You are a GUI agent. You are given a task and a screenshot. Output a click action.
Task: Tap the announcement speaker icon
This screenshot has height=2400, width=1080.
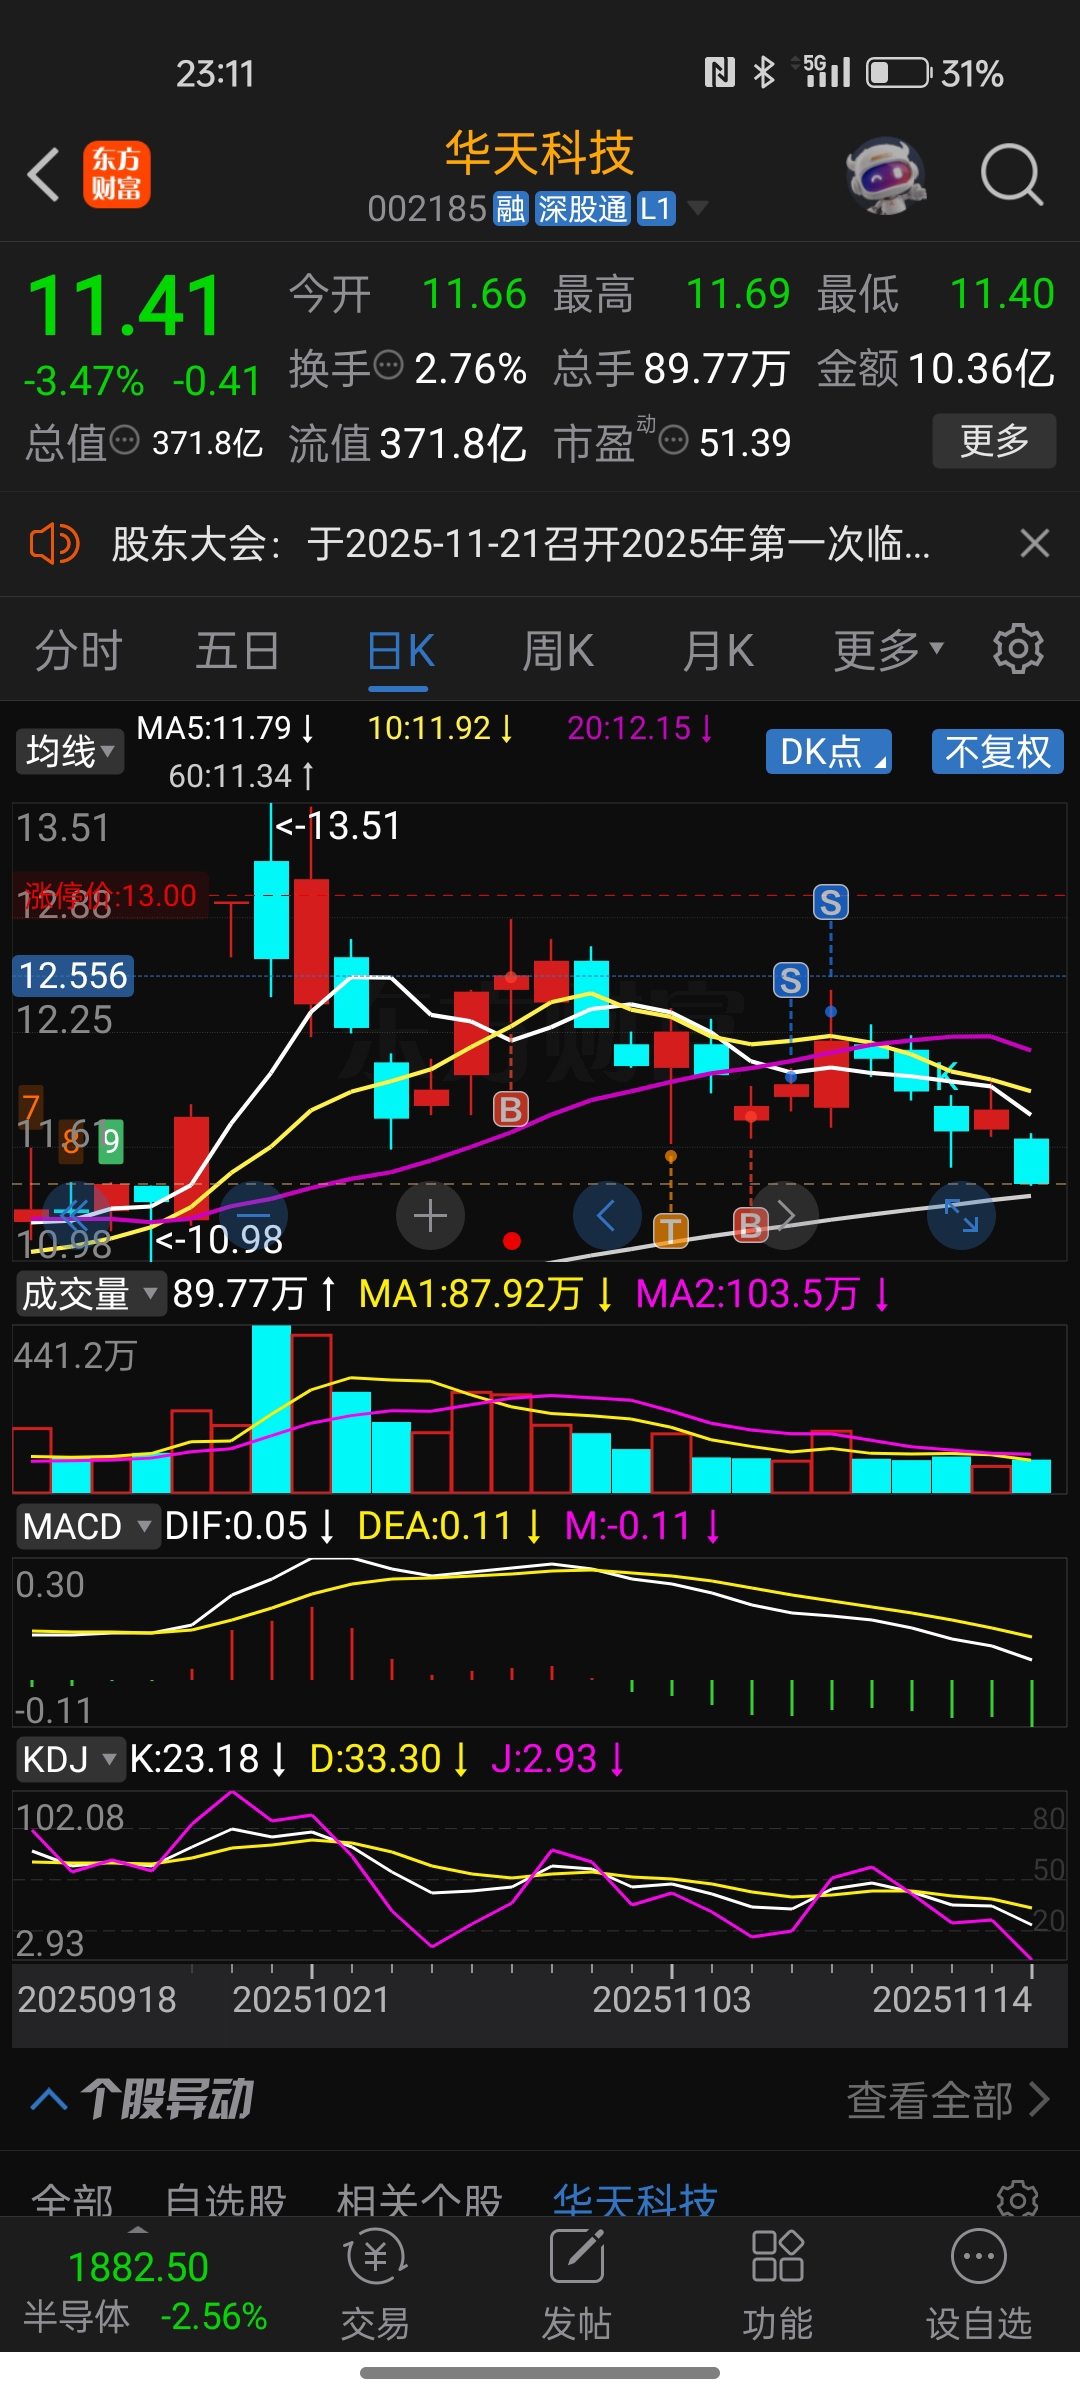click(x=54, y=544)
